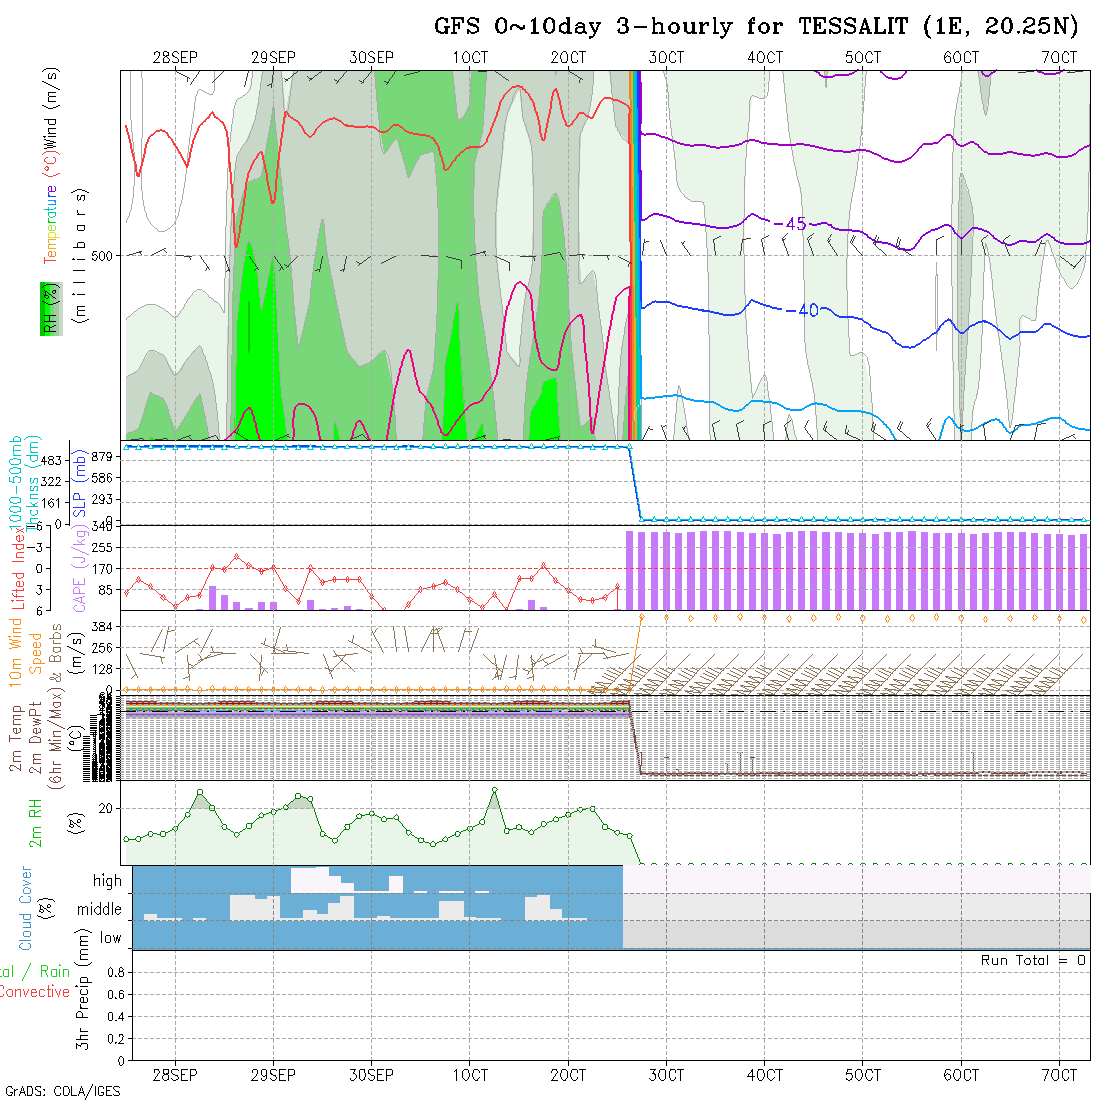Select the 500 millibar axis label
This screenshot has height=1100, width=1100.
pyautogui.click(x=105, y=255)
